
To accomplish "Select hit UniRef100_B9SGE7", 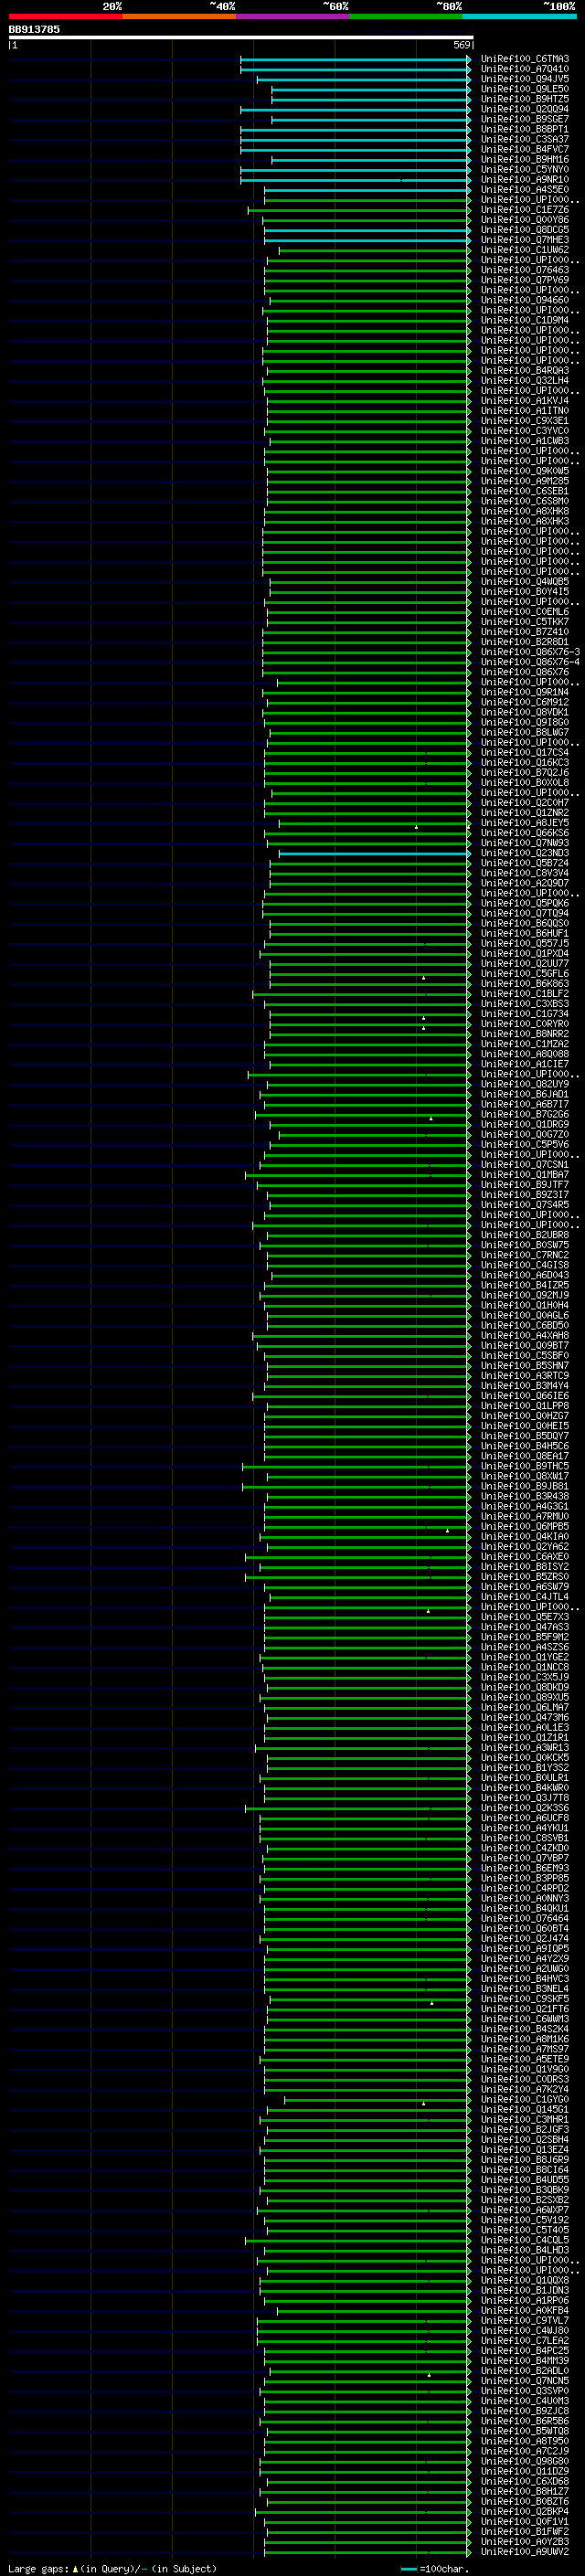I will click(x=525, y=119).
